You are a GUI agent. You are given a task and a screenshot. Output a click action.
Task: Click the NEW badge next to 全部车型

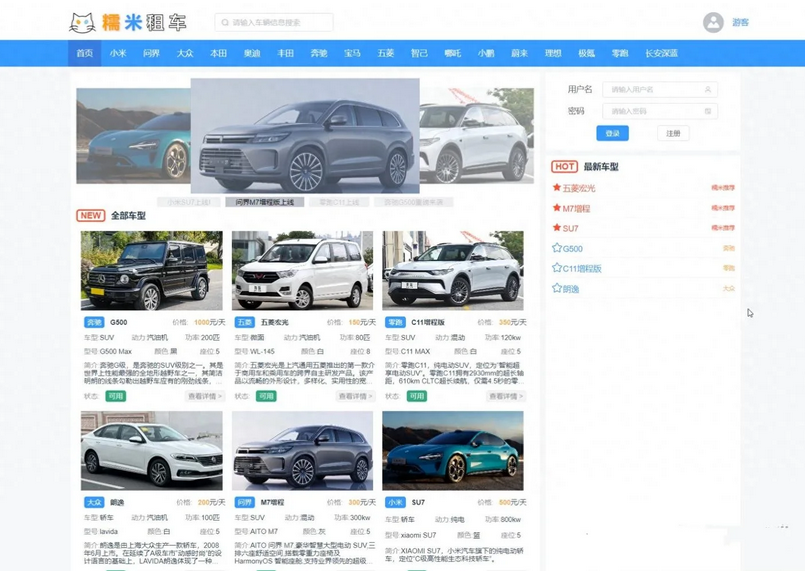click(90, 216)
